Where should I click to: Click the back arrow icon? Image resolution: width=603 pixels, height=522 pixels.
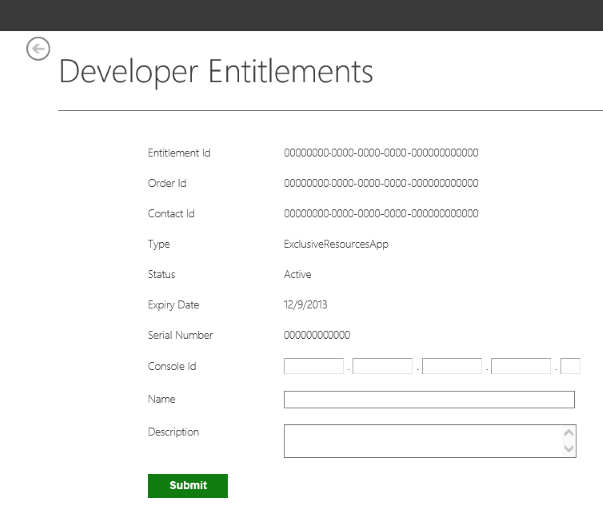tap(38, 49)
